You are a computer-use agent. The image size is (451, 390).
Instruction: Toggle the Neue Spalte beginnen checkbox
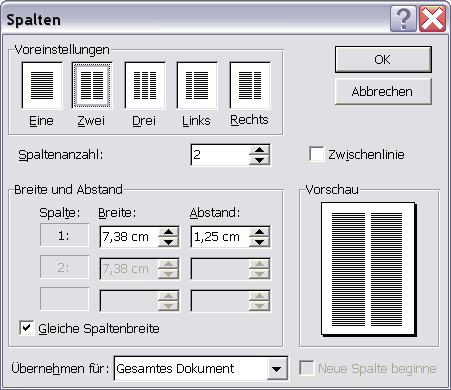(307, 368)
